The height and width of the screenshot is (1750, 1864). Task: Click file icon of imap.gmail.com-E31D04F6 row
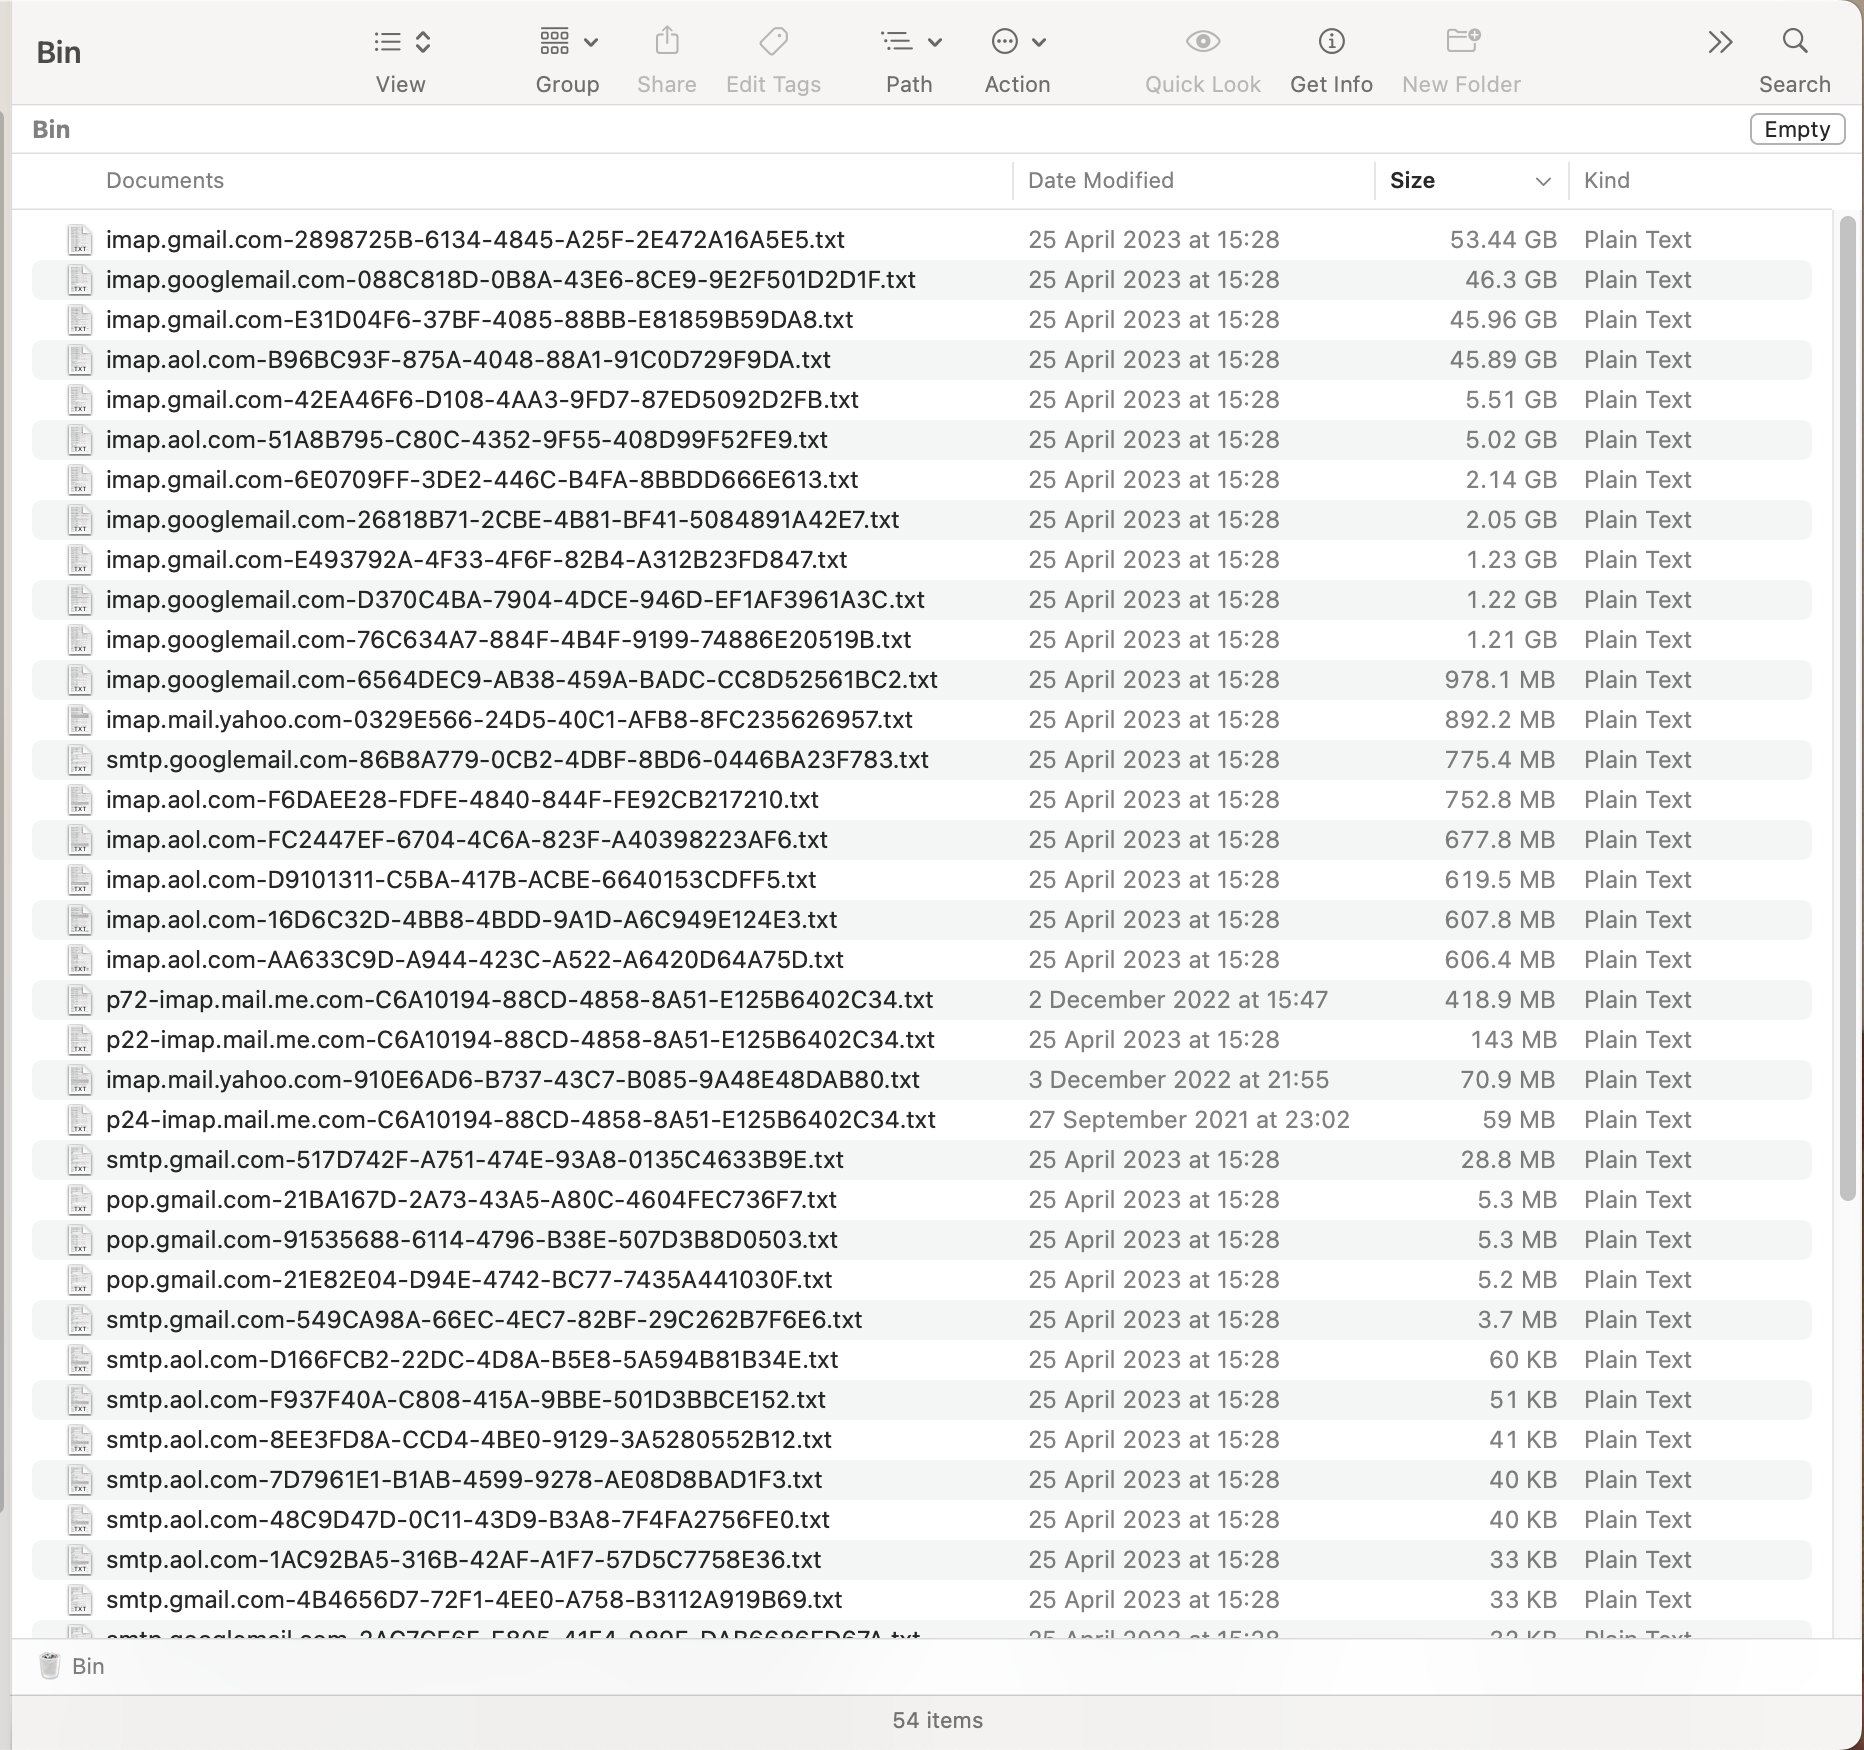[x=80, y=320]
